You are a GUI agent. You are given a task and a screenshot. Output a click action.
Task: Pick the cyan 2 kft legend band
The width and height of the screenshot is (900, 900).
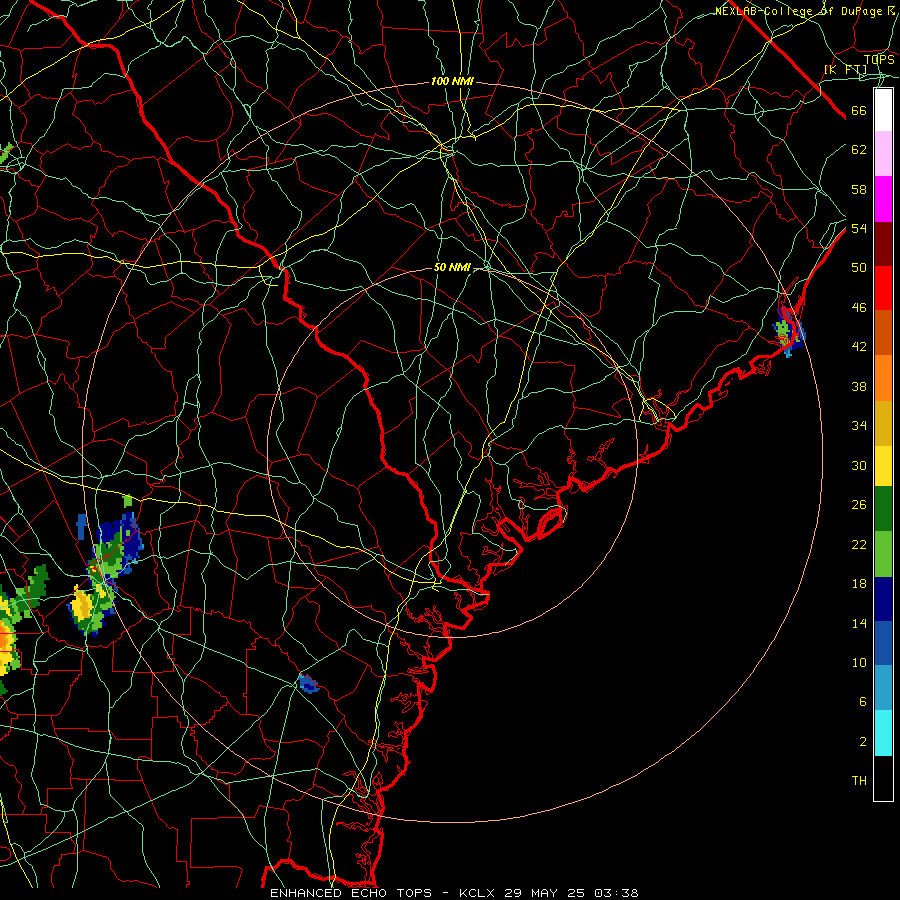tap(883, 733)
